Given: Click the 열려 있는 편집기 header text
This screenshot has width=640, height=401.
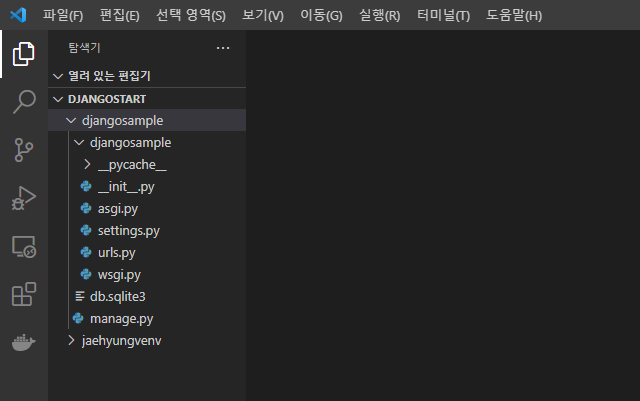Looking at the screenshot, I should 109,76.
